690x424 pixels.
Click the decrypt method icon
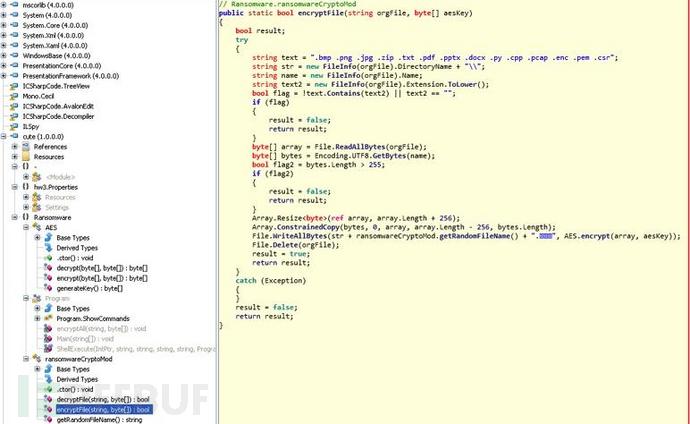coord(48,268)
